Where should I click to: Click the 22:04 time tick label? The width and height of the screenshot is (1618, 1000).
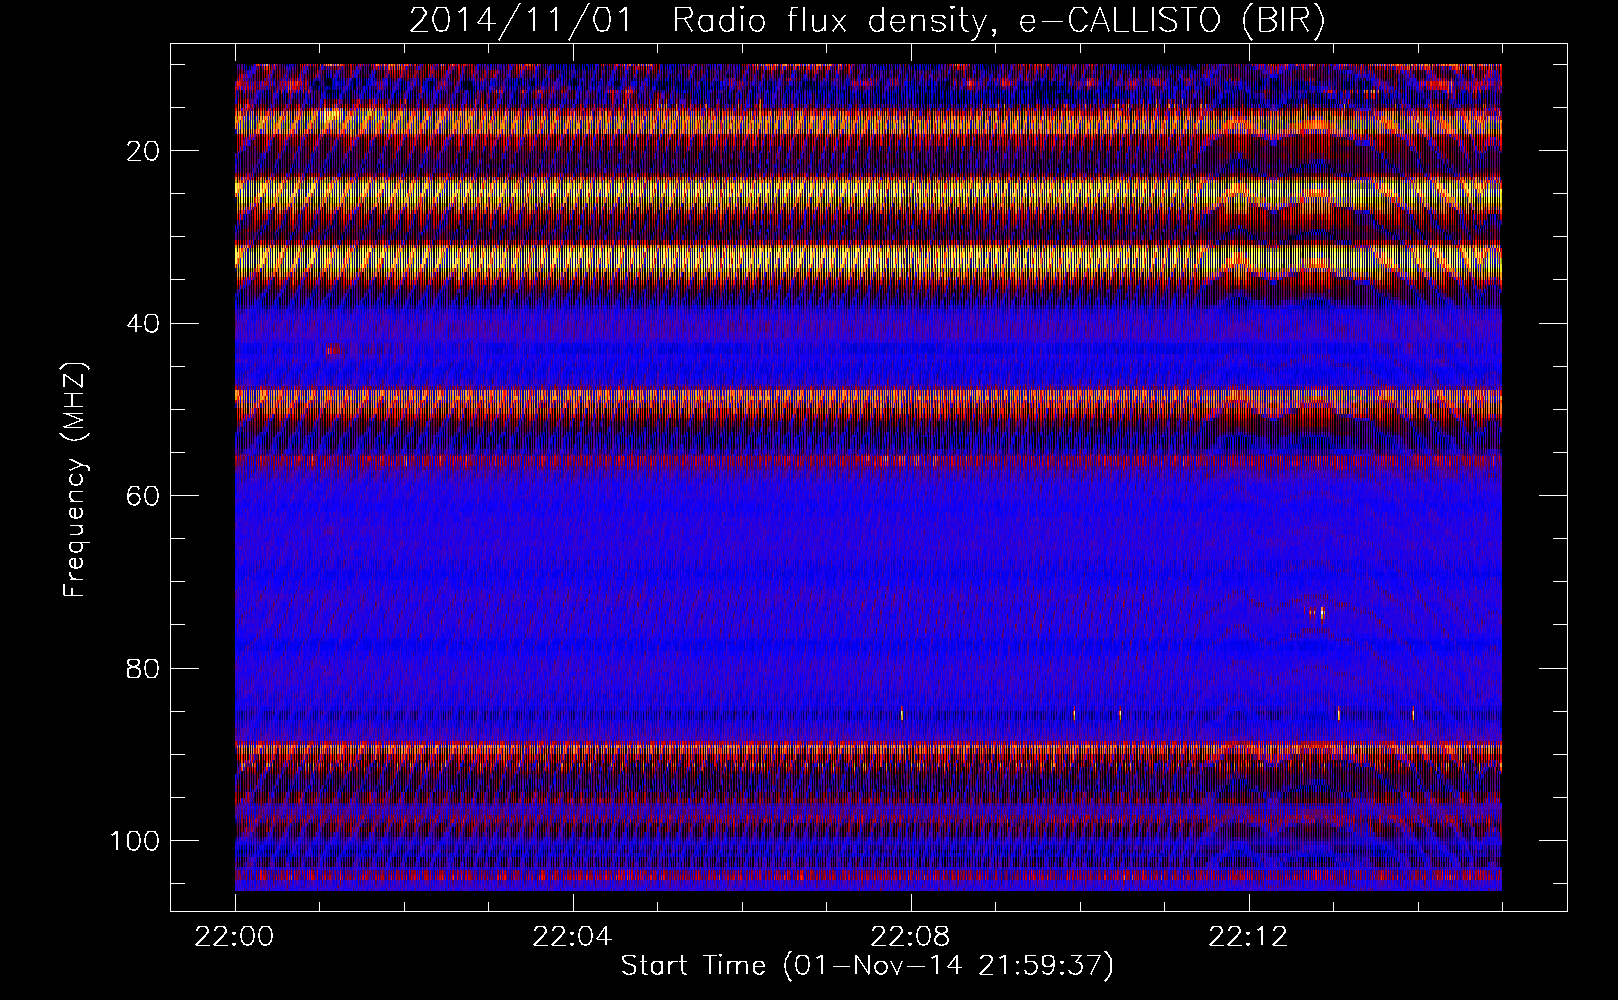coord(573,938)
